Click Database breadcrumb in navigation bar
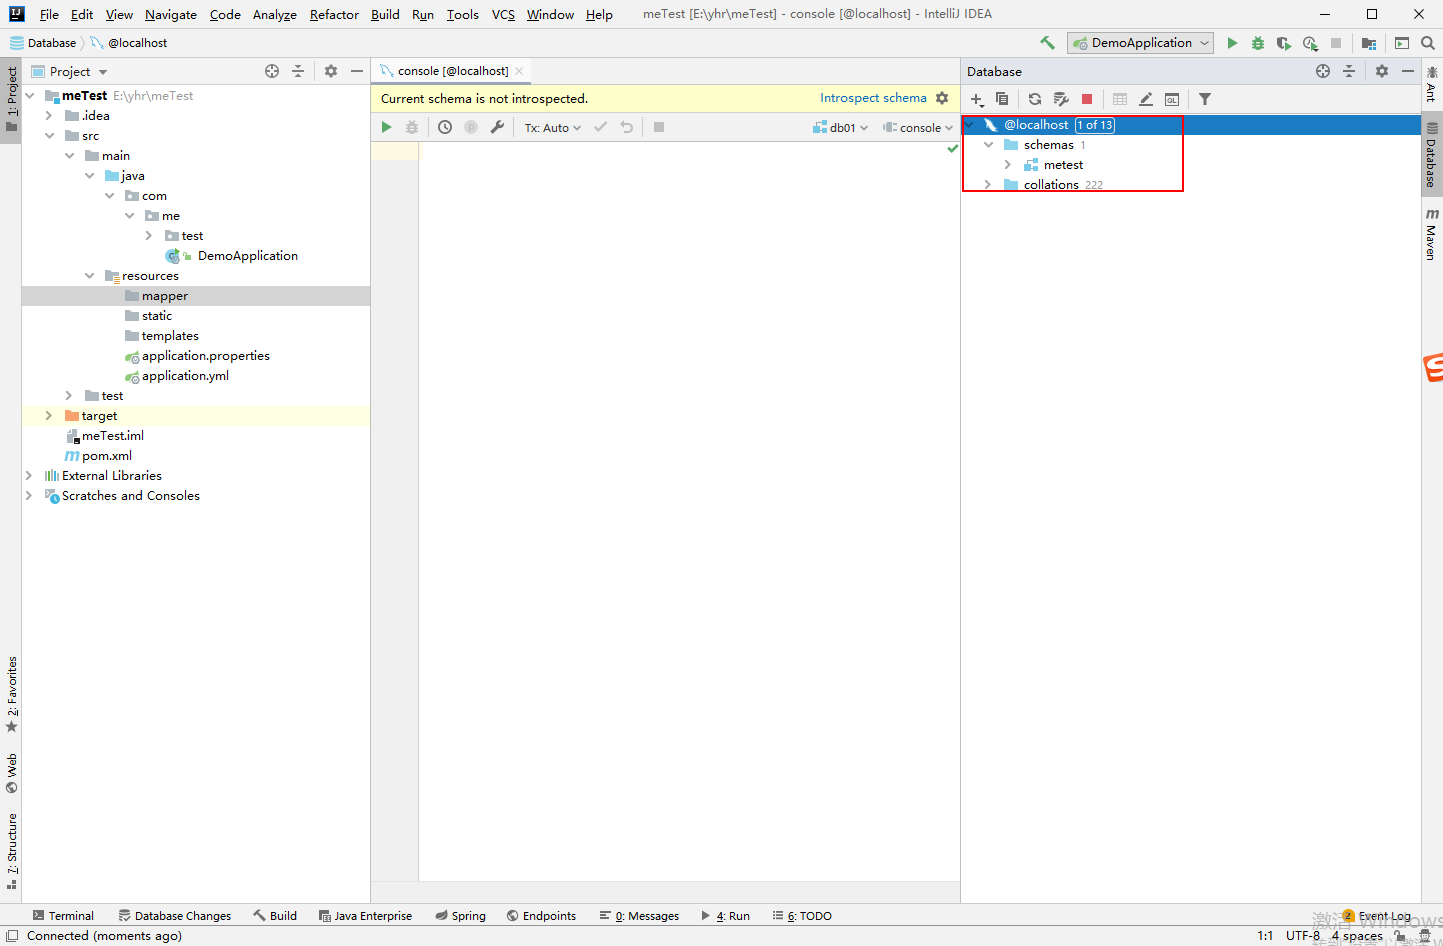The height and width of the screenshot is (946, 1443). click(x=43, y=43)
